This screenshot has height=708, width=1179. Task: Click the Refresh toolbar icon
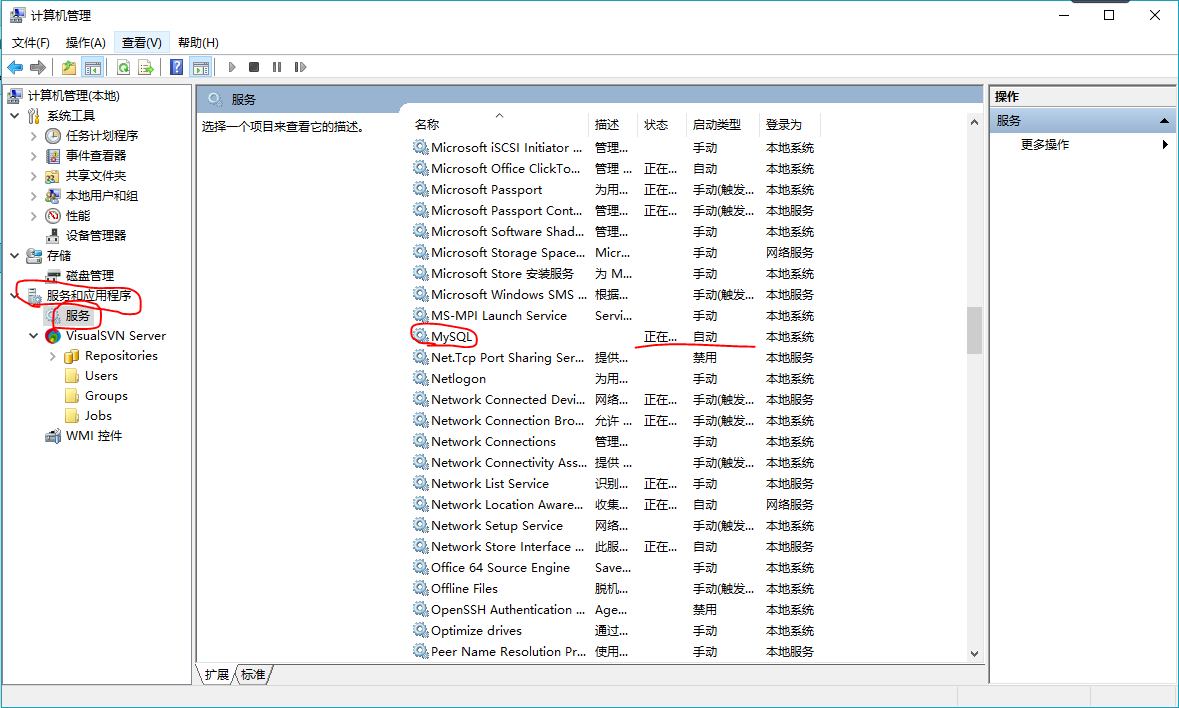[123, 68]
